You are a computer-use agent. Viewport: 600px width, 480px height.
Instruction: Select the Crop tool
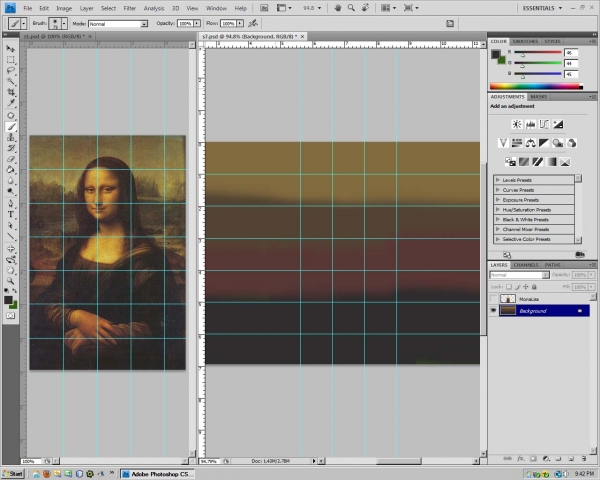(x=11, y=92)
